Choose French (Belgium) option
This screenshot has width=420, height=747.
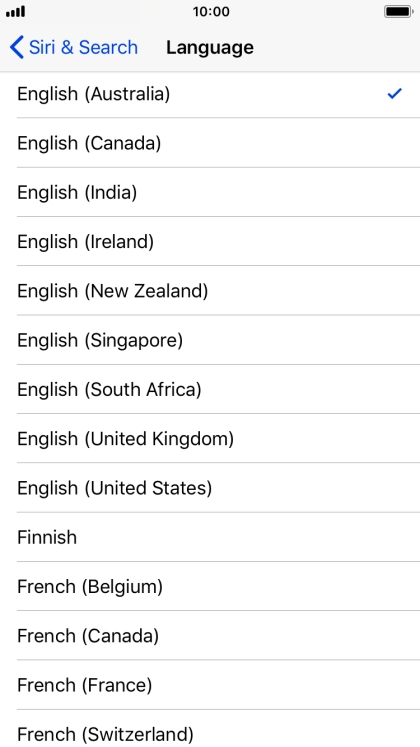210,586
